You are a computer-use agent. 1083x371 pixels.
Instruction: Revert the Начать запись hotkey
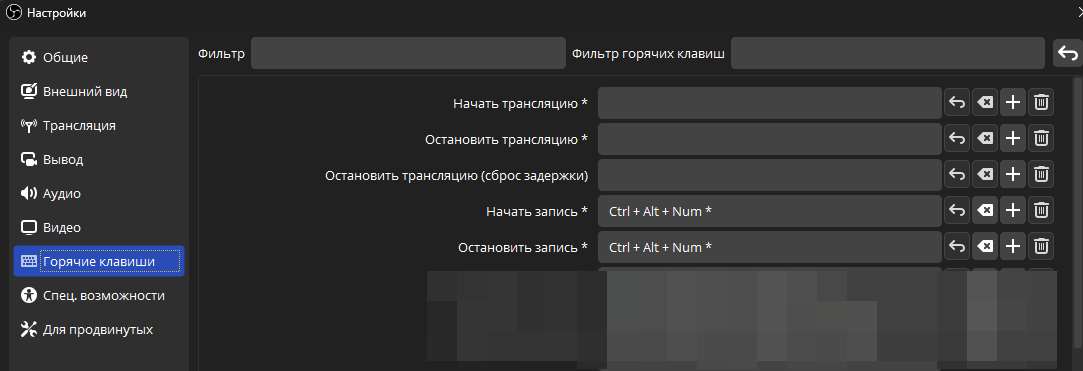[957, 211]
